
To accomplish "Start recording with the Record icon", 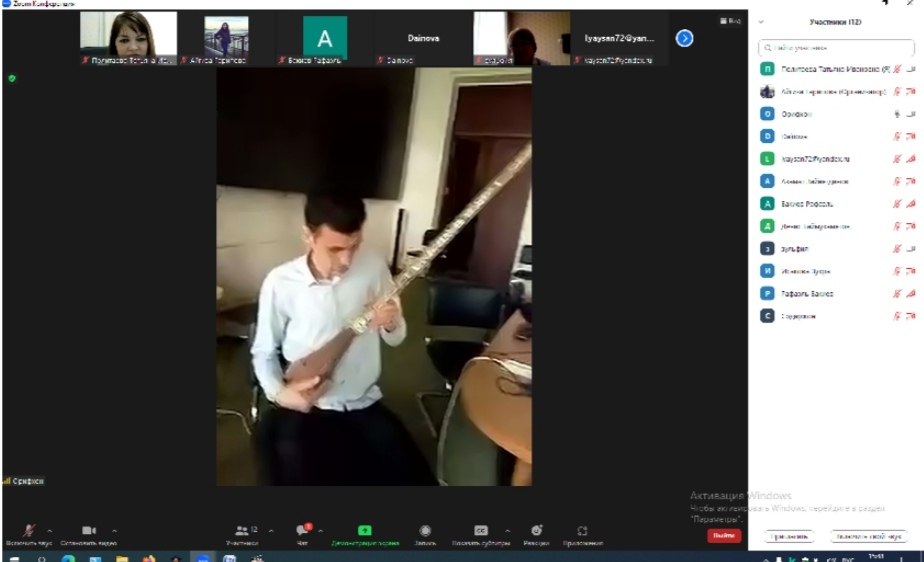I will coord(425,531).
